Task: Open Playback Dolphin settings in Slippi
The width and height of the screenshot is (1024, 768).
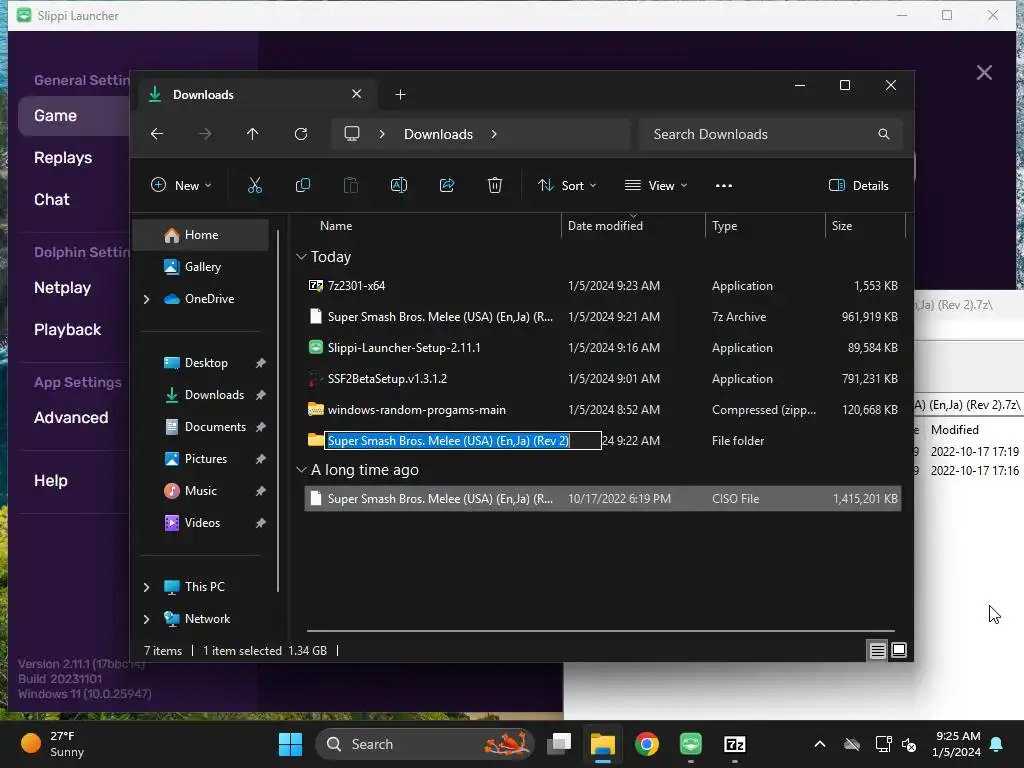Action: coord(67,329)
